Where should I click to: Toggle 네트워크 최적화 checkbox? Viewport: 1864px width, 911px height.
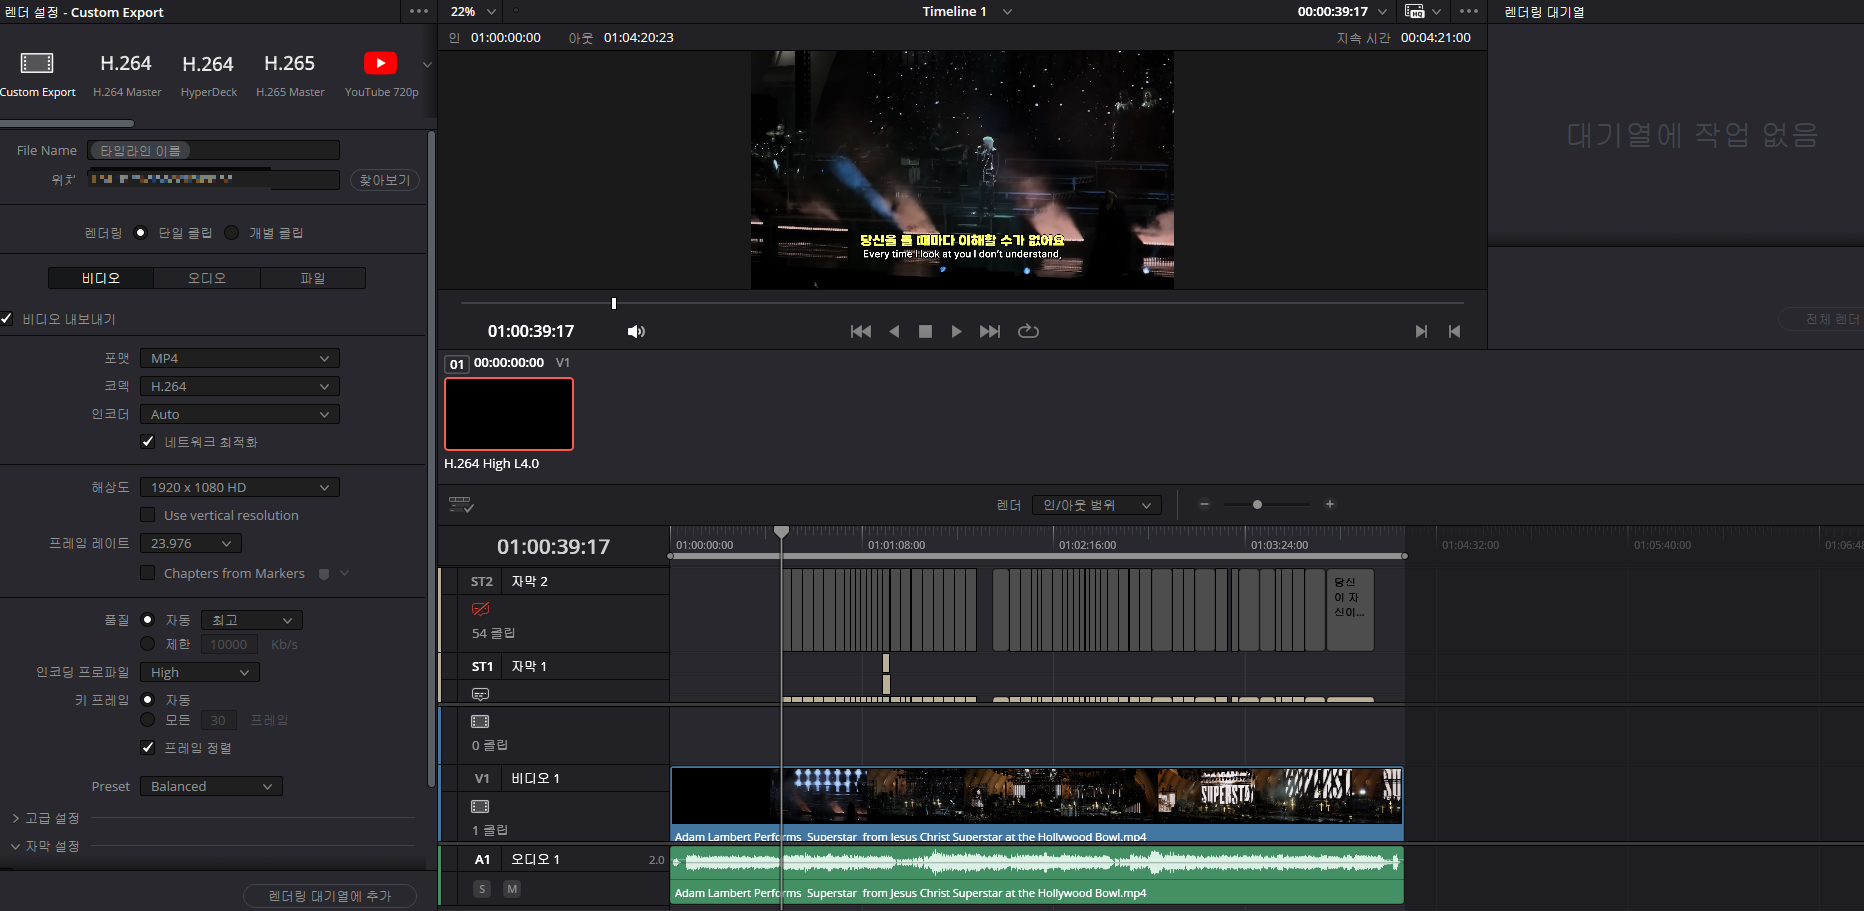[148, 442]
